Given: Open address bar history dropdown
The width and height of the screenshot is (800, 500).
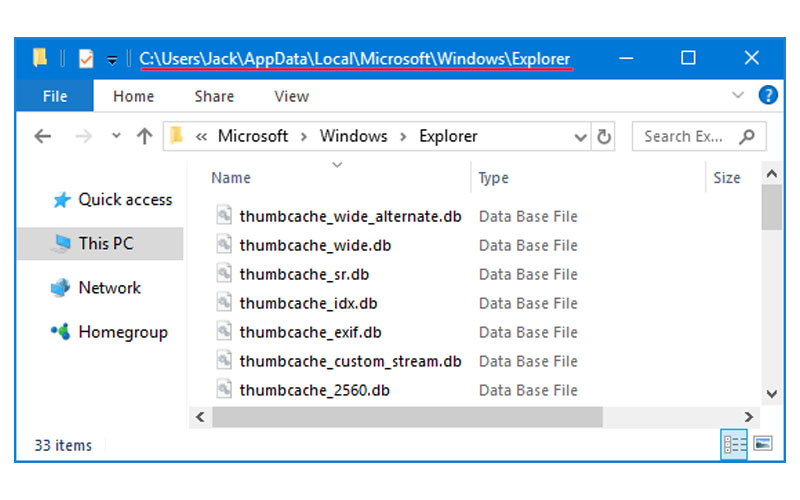Looking at the screenshot, I should click(580, 137).
